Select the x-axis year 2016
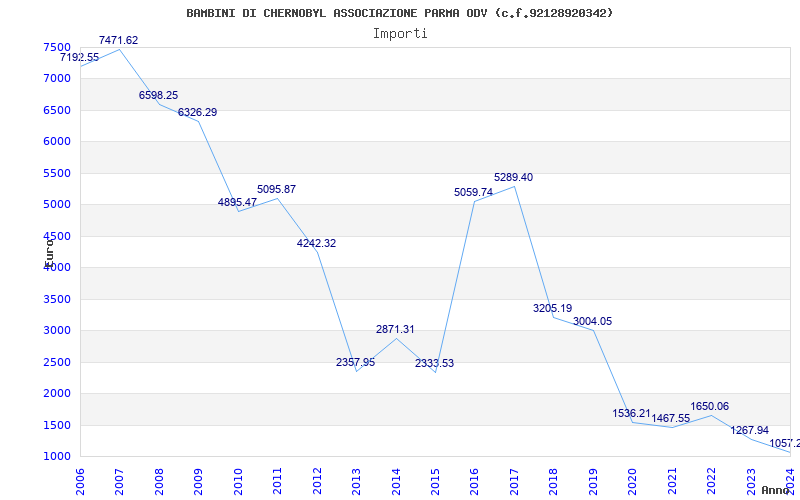Viewport: 800px width, 500px height. (474, 482)
